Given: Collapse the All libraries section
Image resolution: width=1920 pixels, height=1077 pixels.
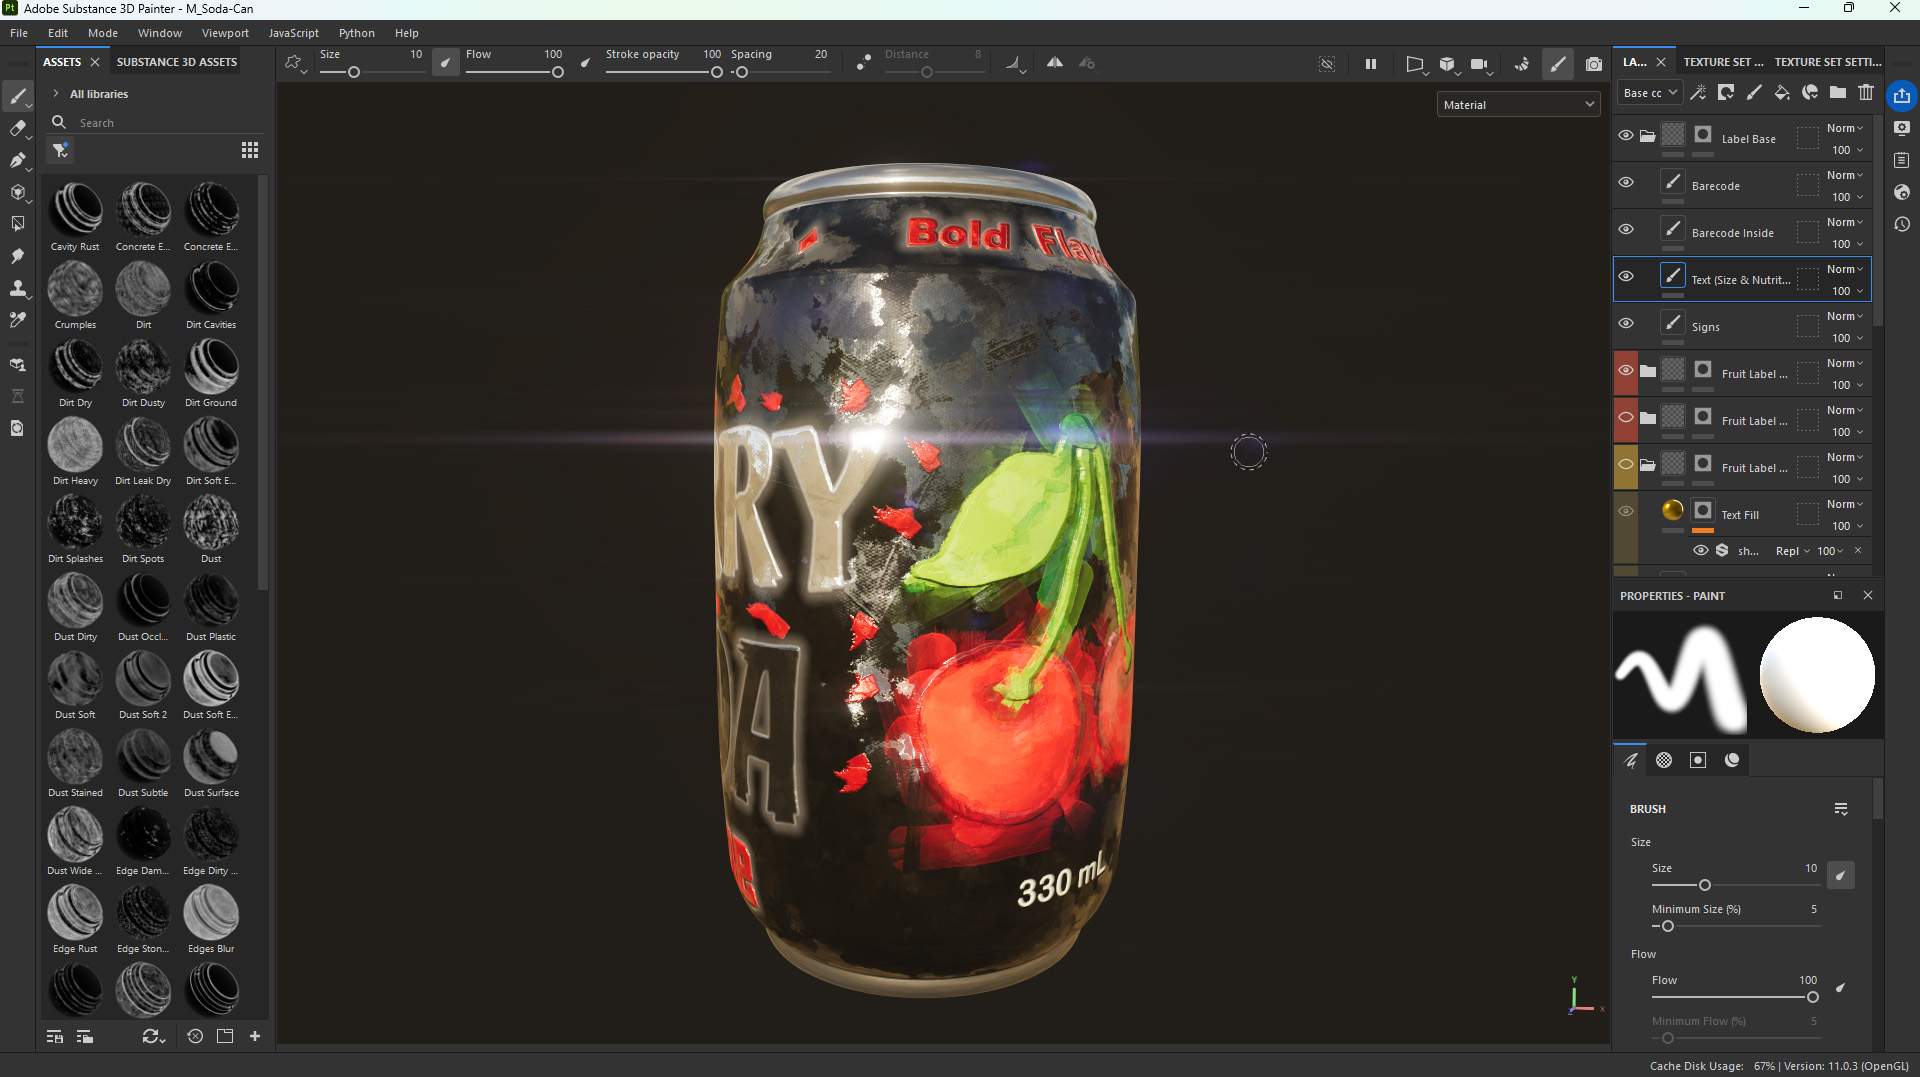Looking at the screenshot, I should [x=56, y=93].
